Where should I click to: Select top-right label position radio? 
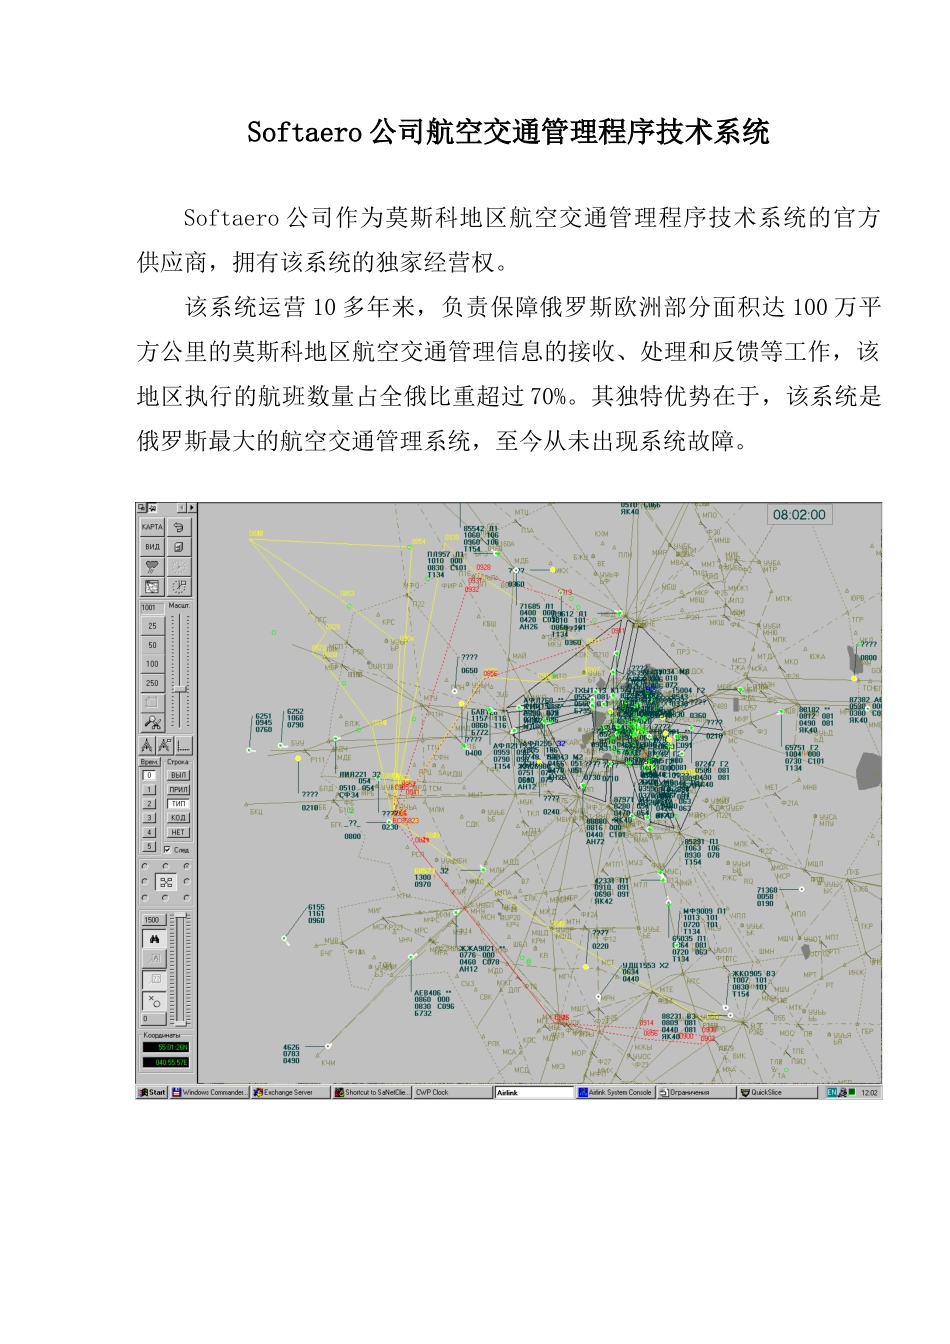187,866
